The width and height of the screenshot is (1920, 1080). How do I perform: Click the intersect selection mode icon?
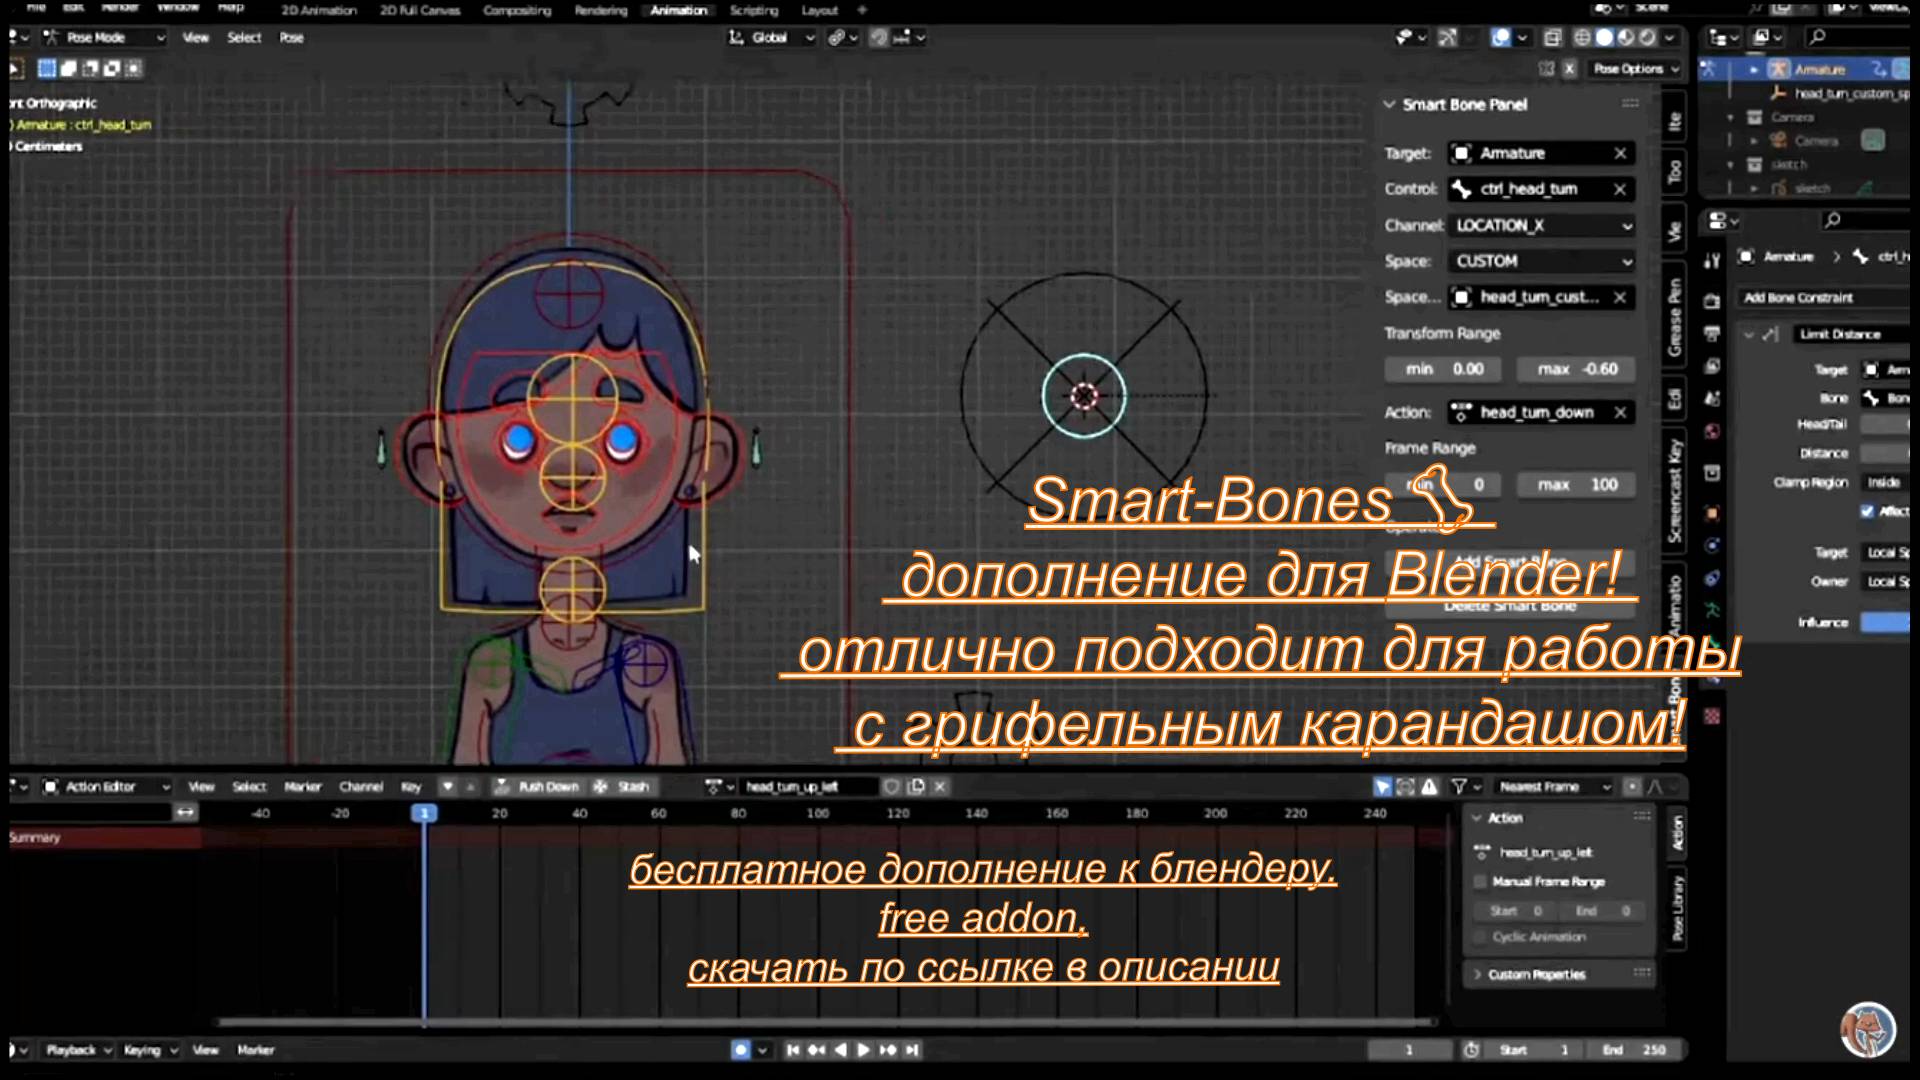[134, 68]
